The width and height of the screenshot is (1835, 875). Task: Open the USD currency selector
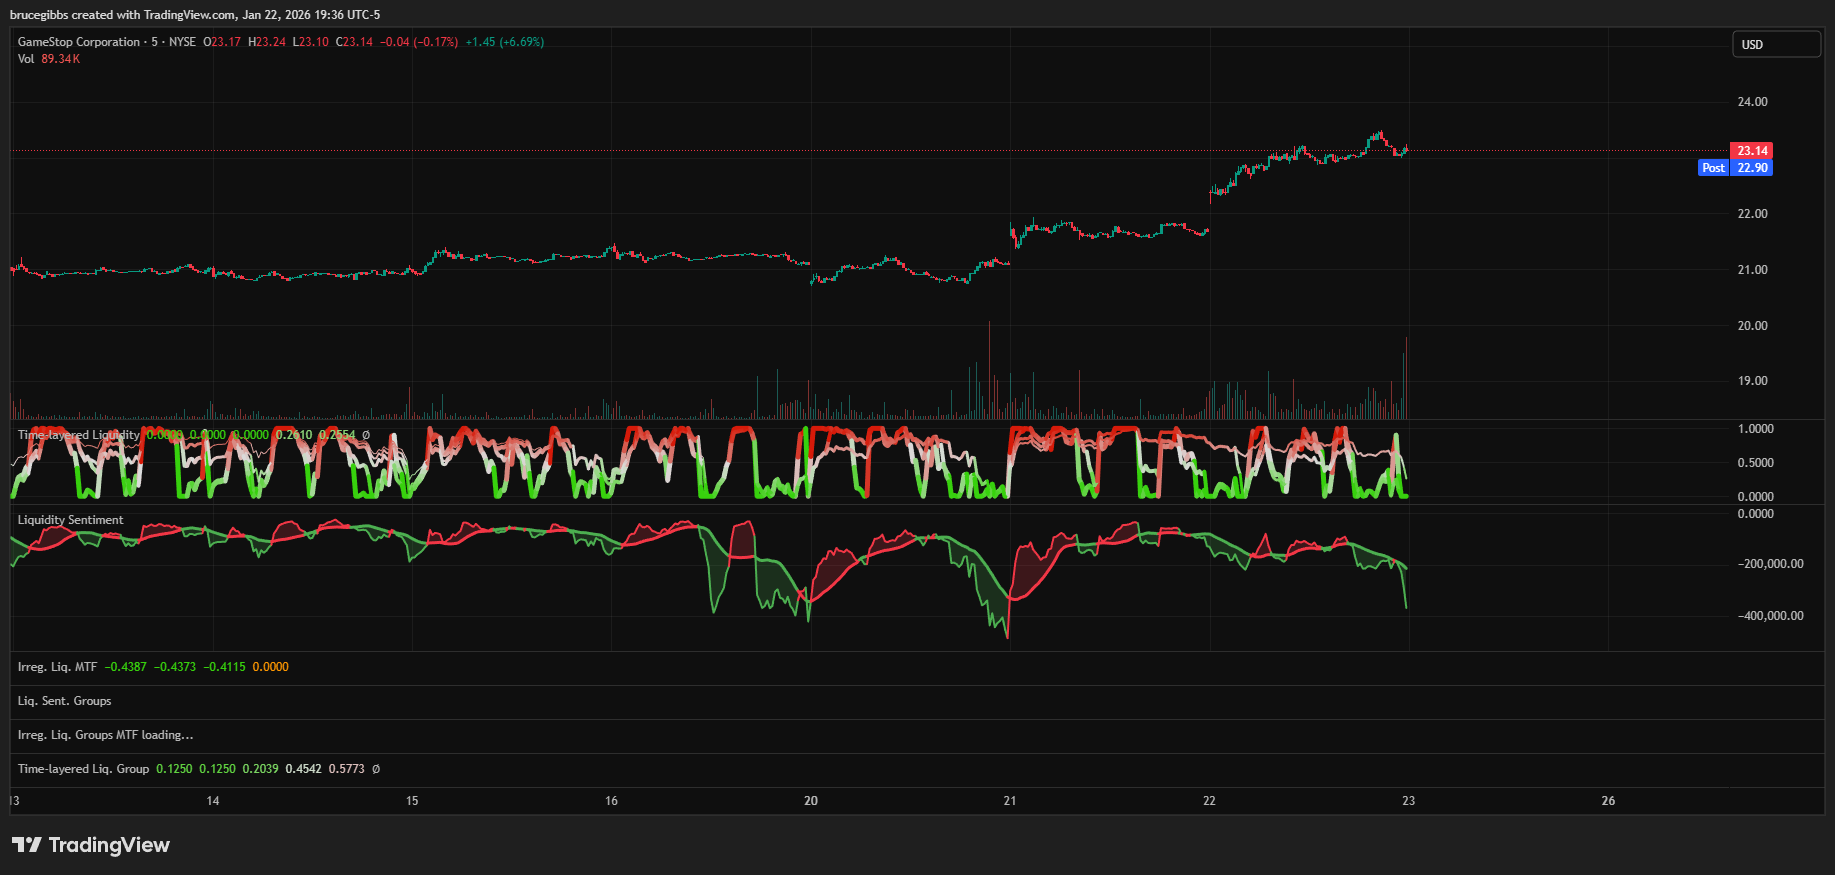coord(1775,44)
